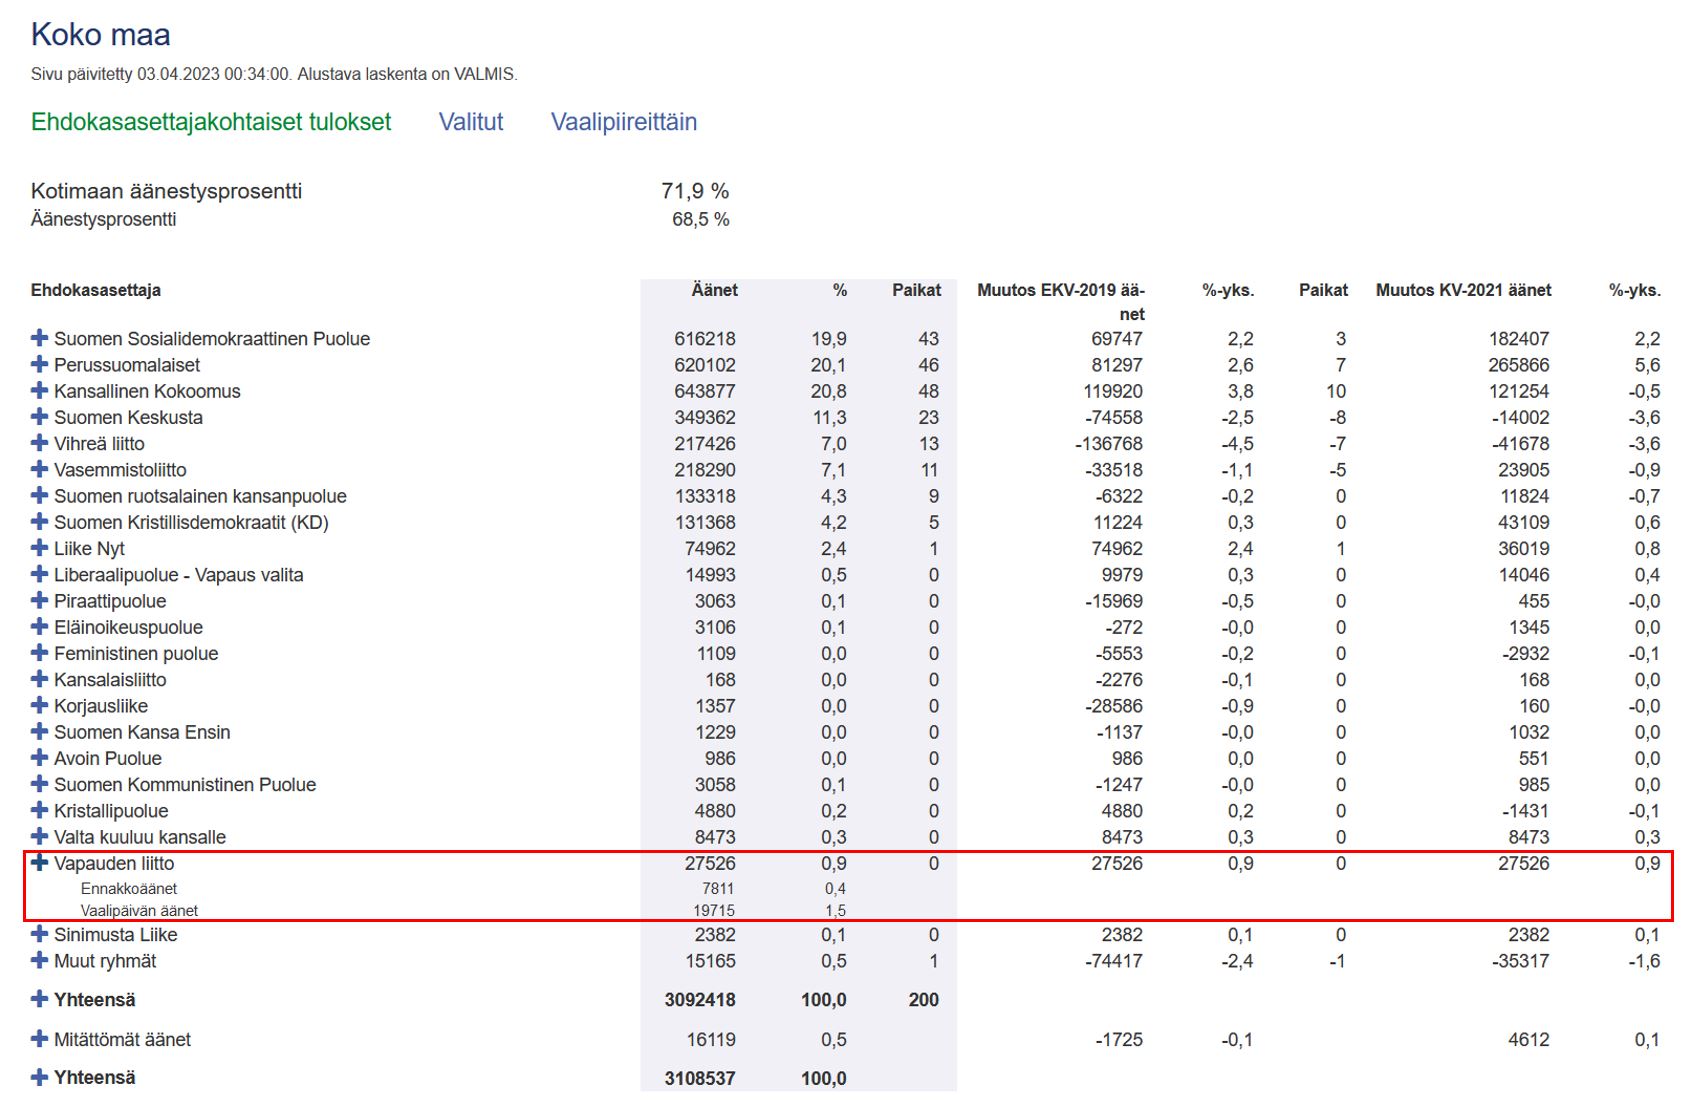
Task: Expand first Yhteensä 3092418 plus icon
Action: [39, 999]
